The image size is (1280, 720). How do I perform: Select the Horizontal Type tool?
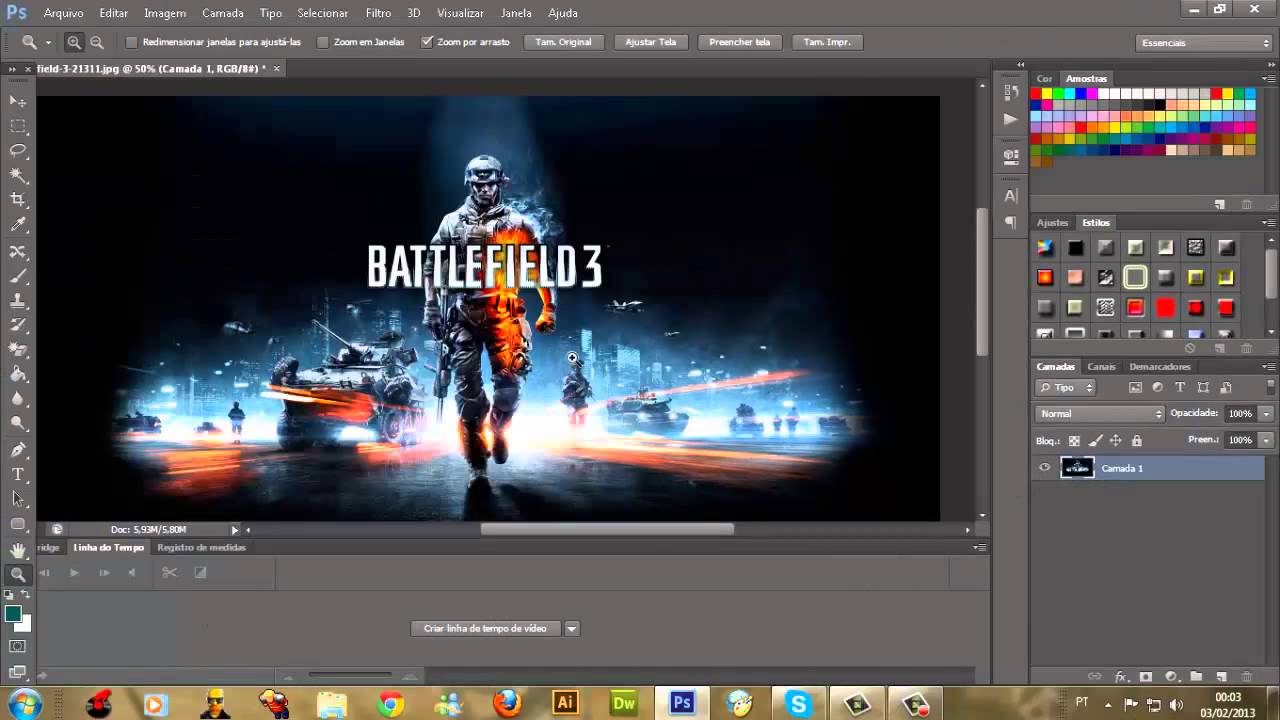(18, 474)
